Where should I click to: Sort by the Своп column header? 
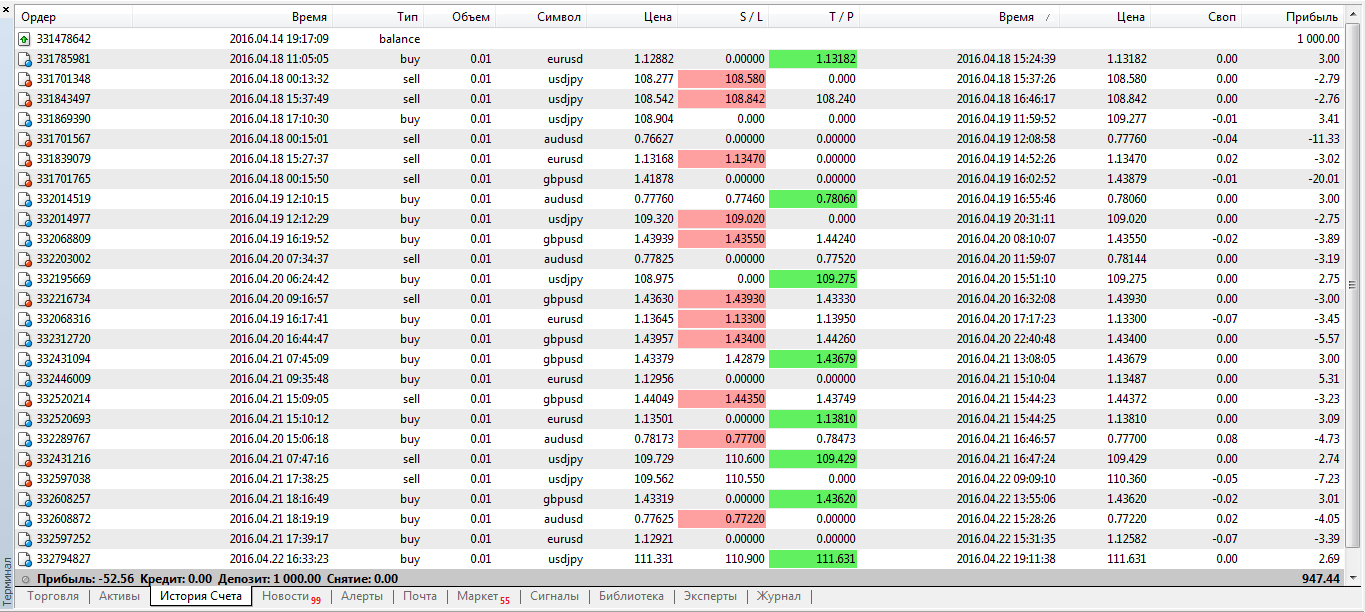click(x=1196, y=17)
